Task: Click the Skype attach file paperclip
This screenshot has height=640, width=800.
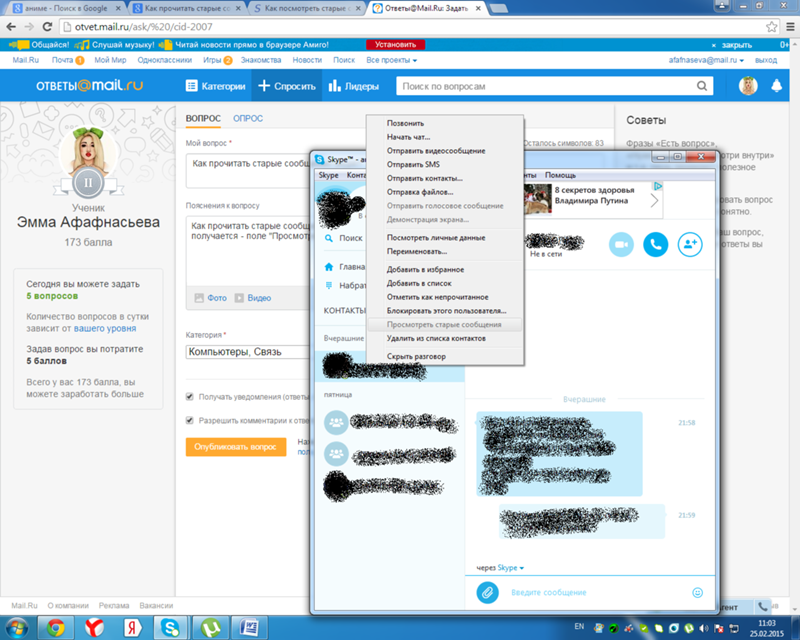Action: (x=487, y=592)
